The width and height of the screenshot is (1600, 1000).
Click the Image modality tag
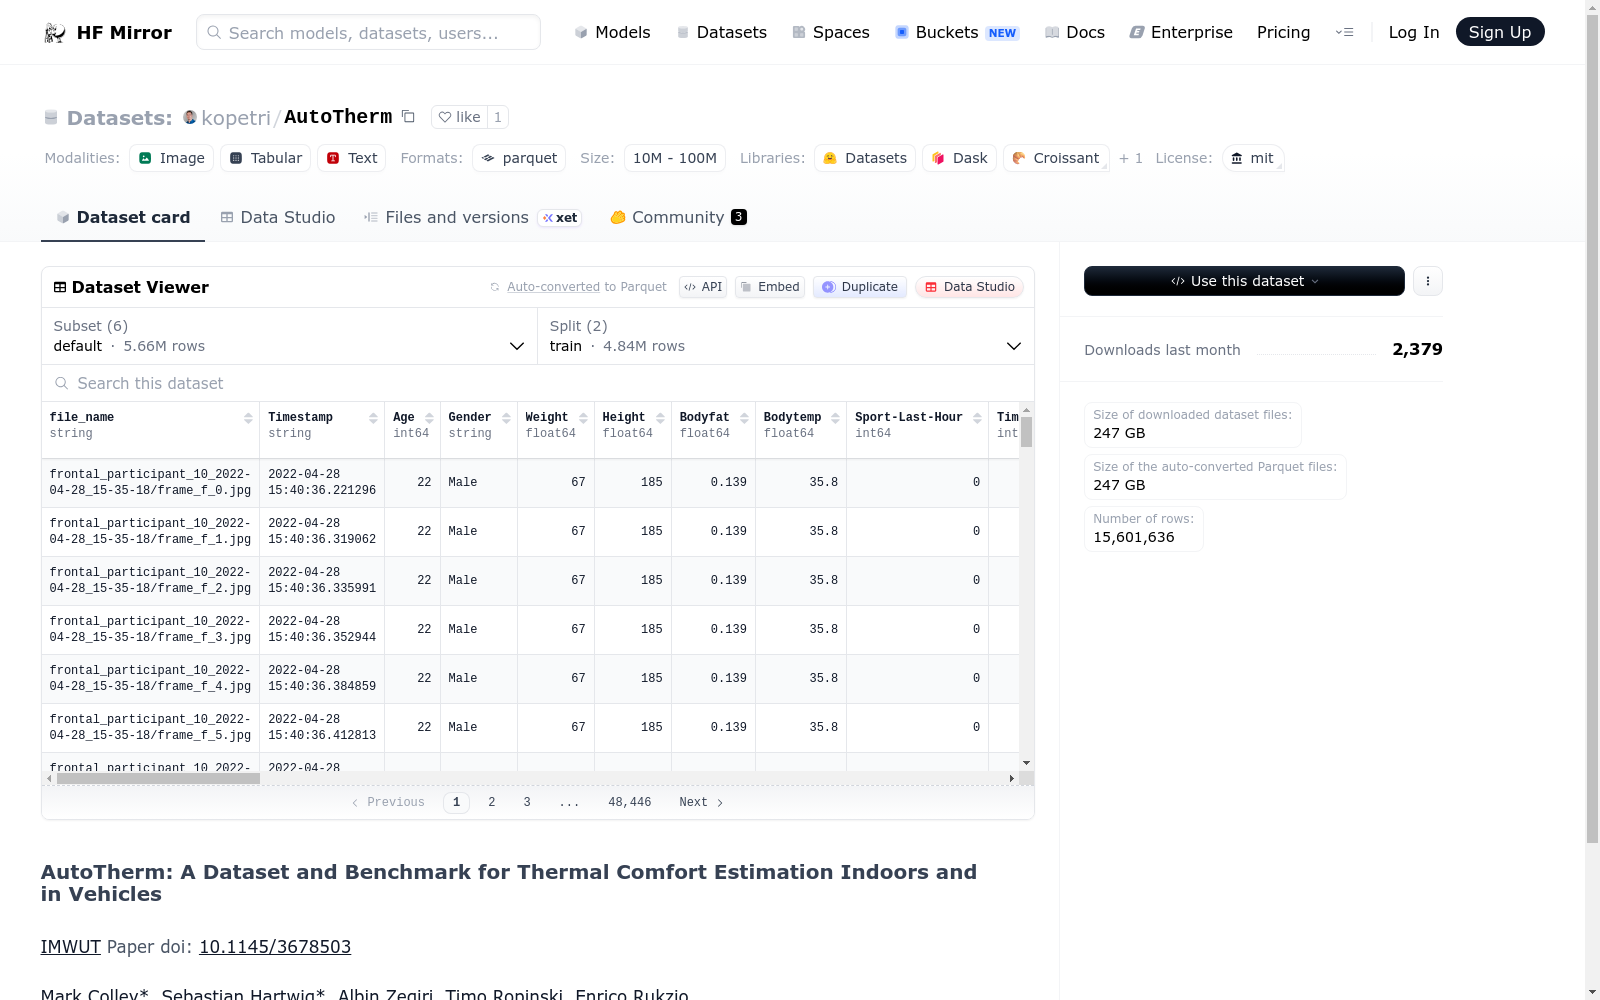(171, 158)
